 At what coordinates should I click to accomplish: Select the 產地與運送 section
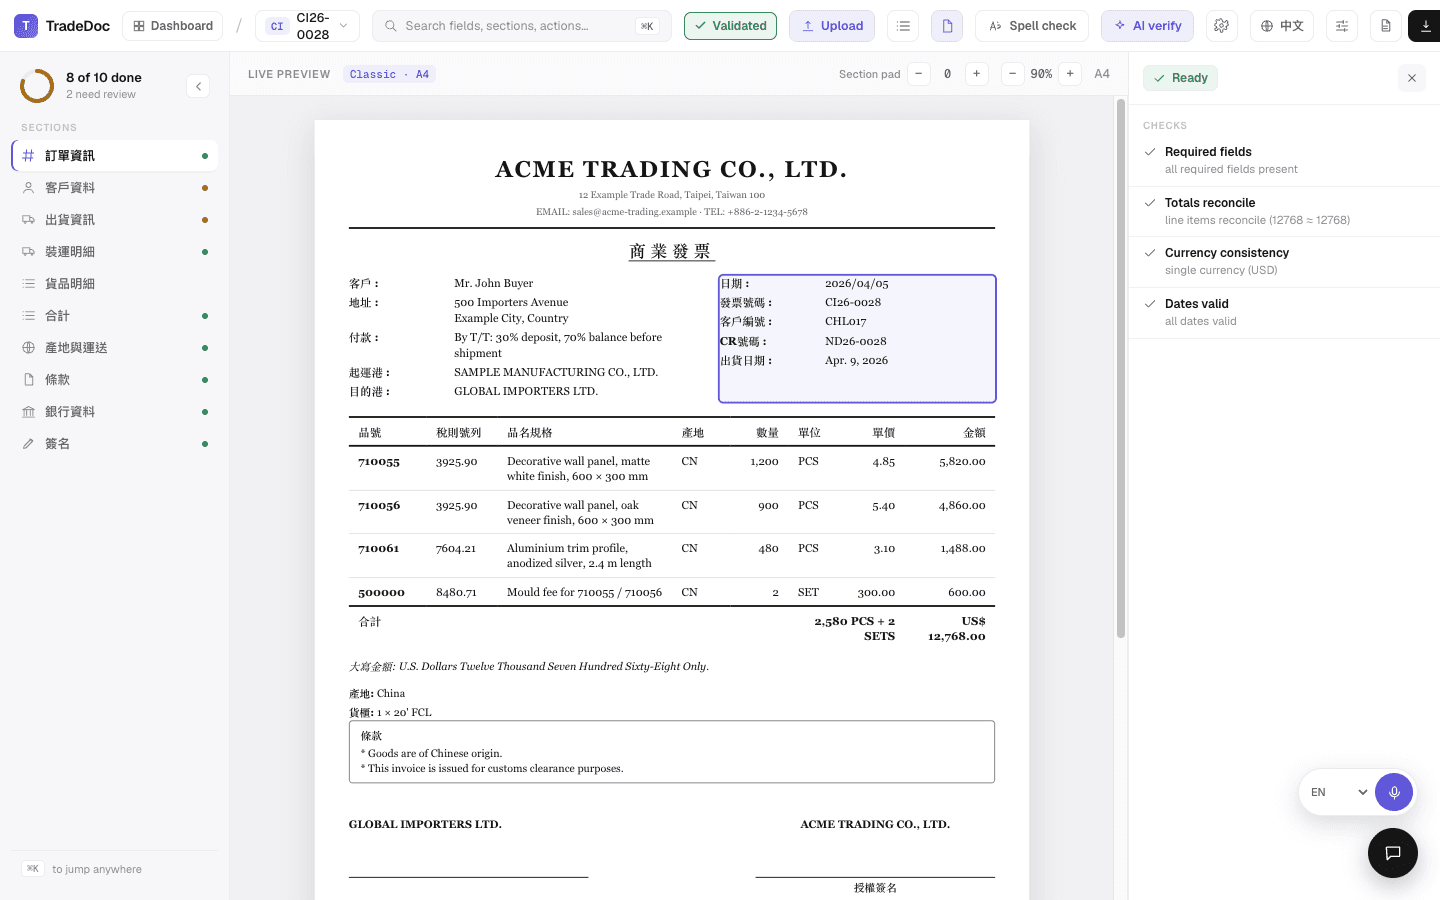pyautogui.click(x=115, y=348)
